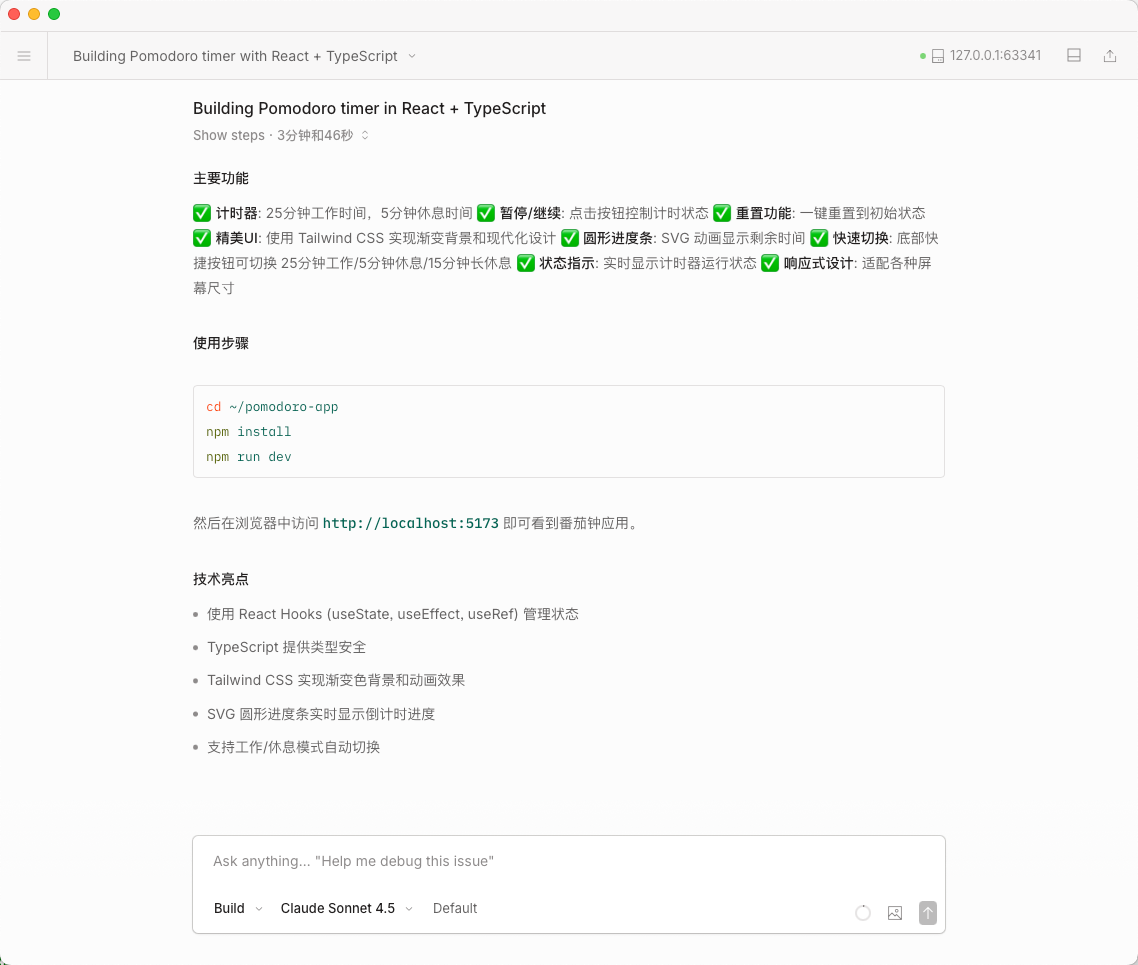Focus the Ask anything input field
Image resolution: width=1138 pixels, height=965 pixels.
(x=568, y=861)
